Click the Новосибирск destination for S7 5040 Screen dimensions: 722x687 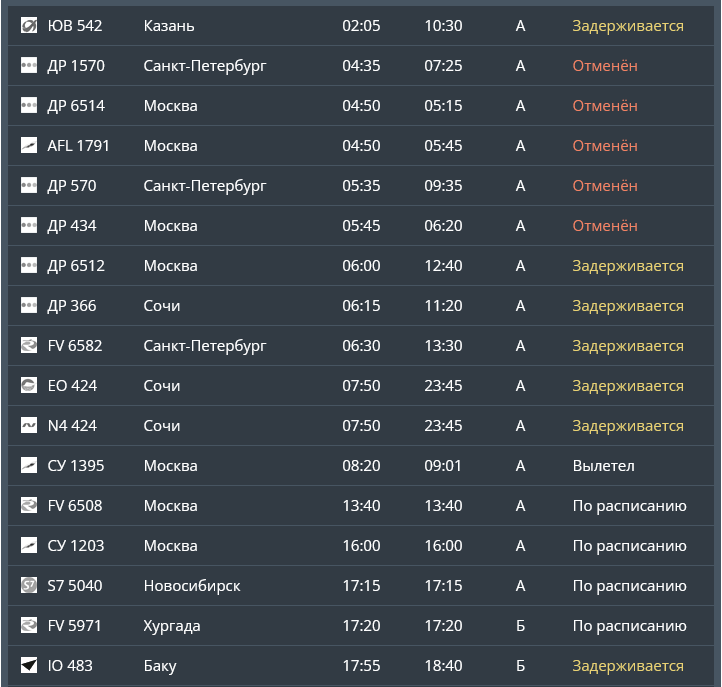(x=192, y=586)
